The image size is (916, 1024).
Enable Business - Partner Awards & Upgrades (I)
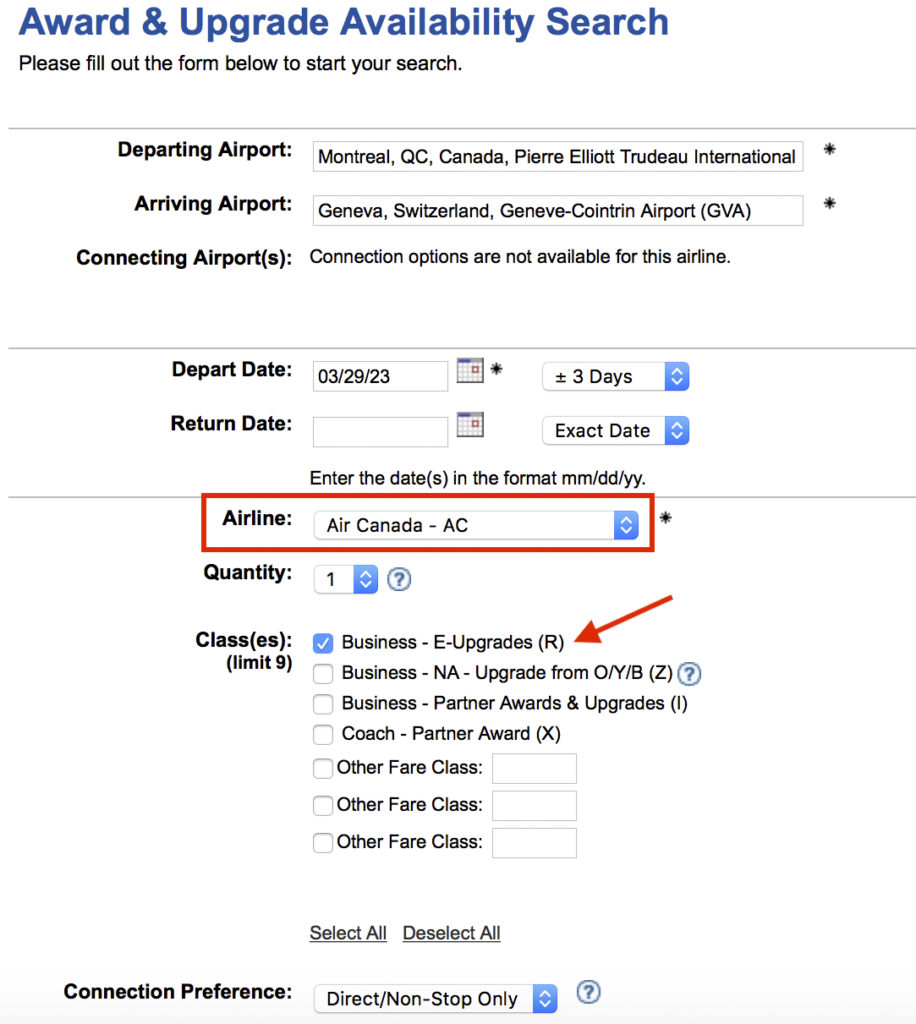click(323, 703)
